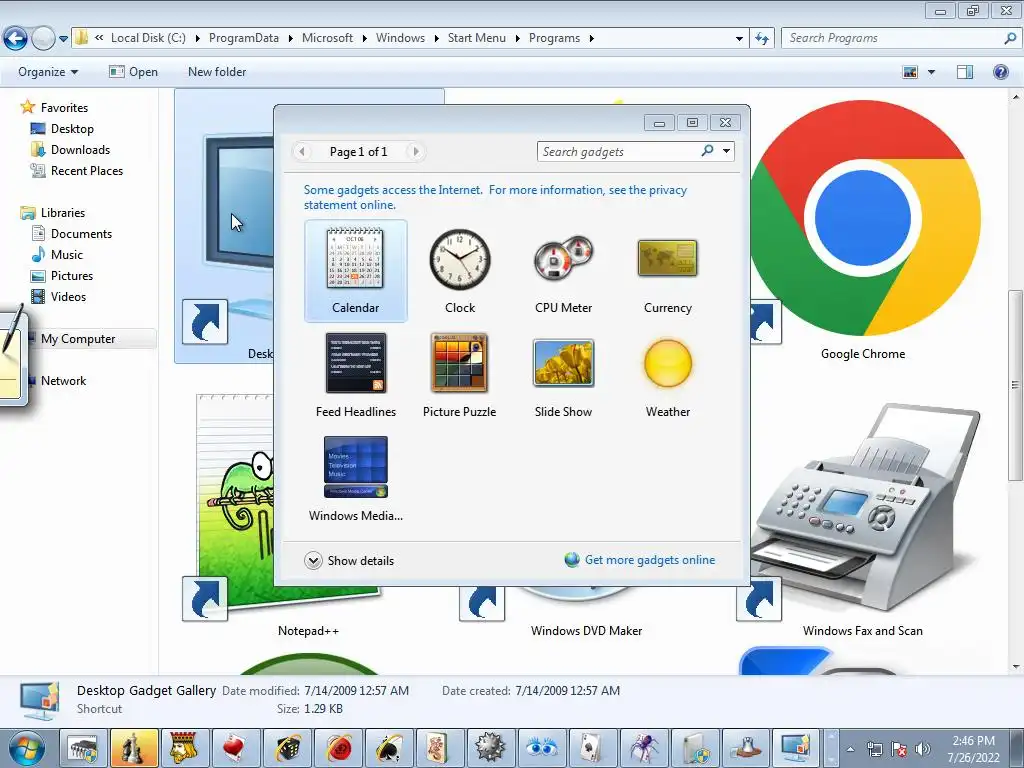Expand Show details in gadget gallery
This screenshot has width=1024, height=768.
click(x=349, y=560)
